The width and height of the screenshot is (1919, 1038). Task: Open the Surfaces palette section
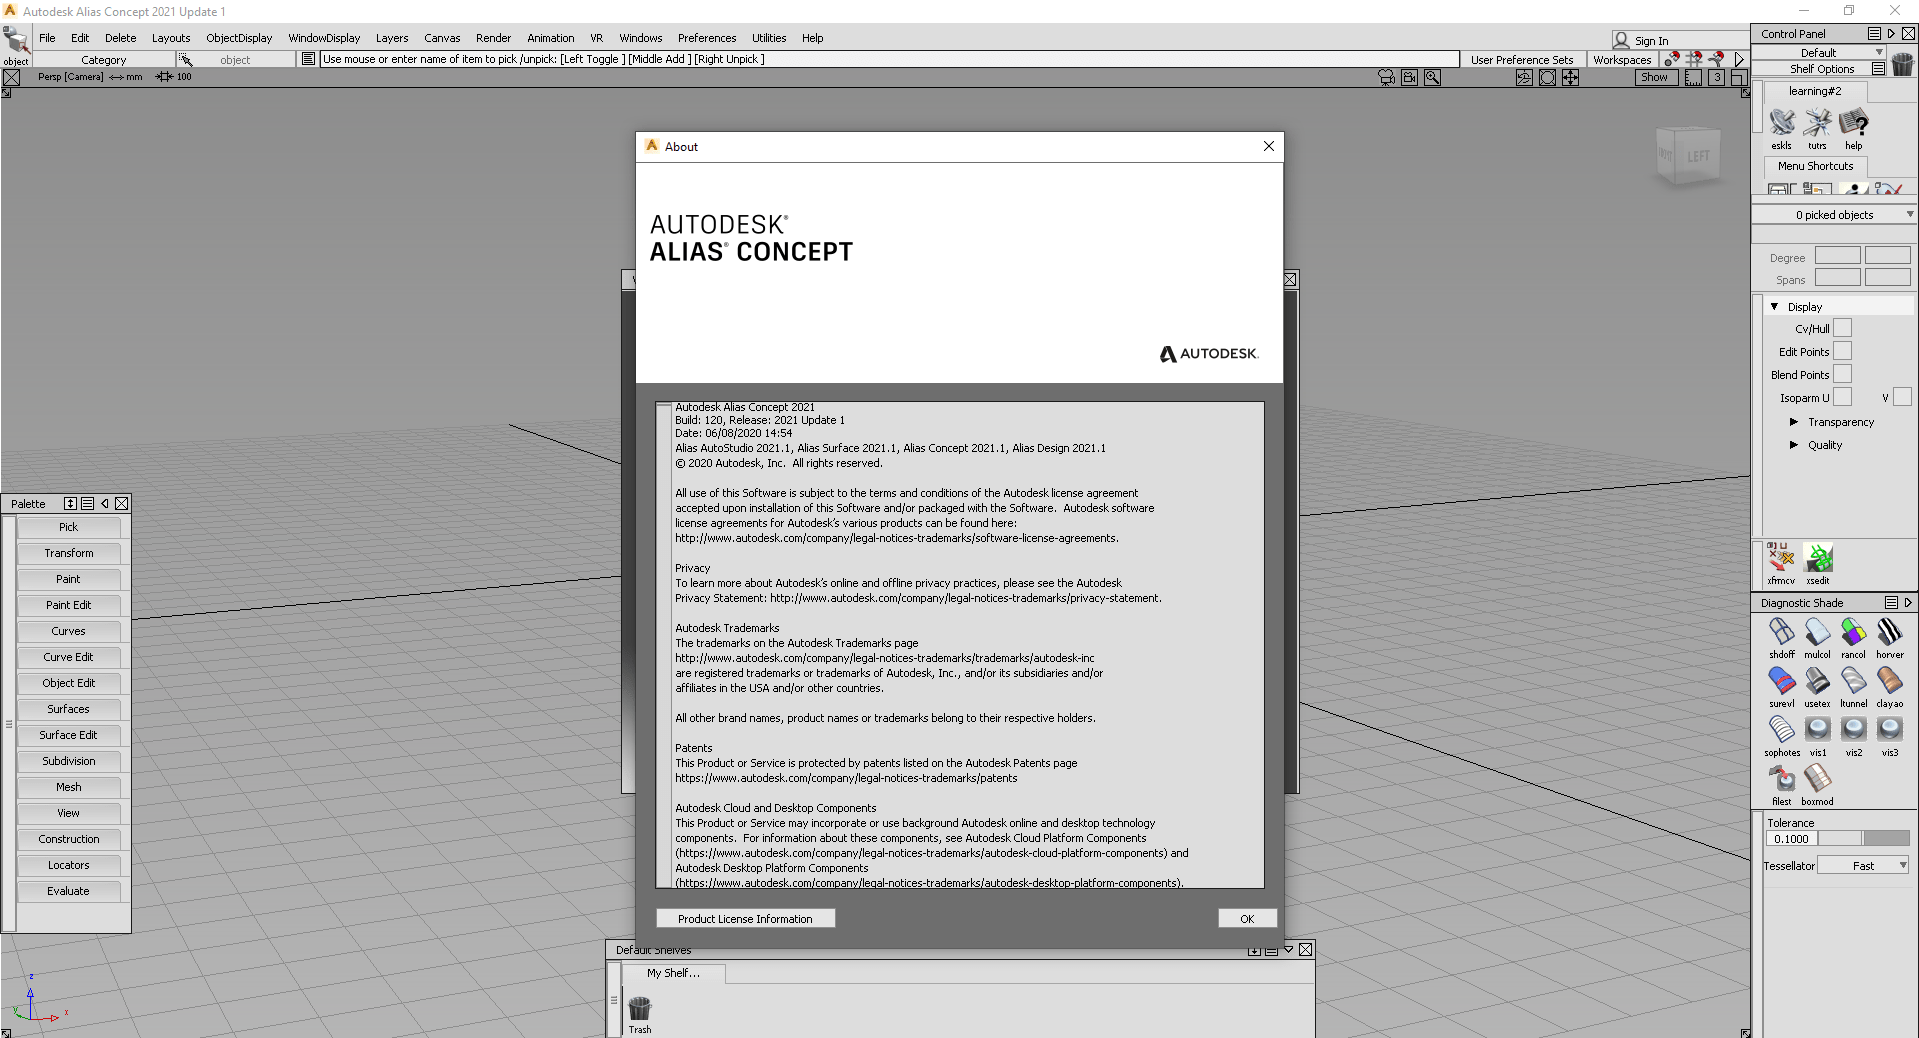point(68,709)
